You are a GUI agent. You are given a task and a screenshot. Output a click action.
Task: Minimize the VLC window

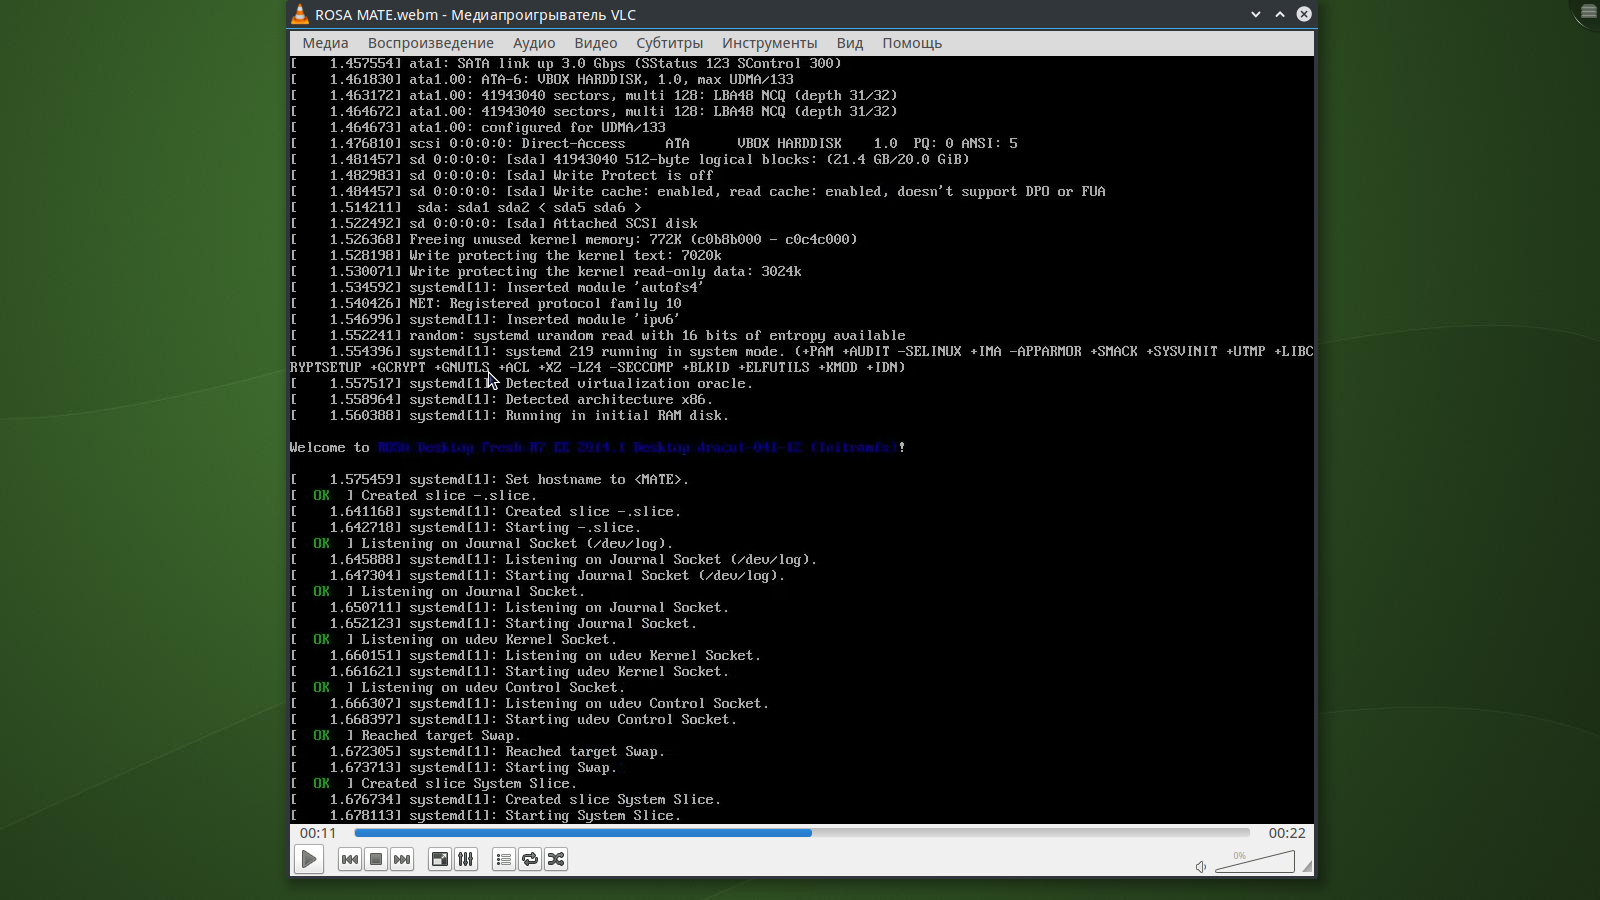[x=1256, y=14]
